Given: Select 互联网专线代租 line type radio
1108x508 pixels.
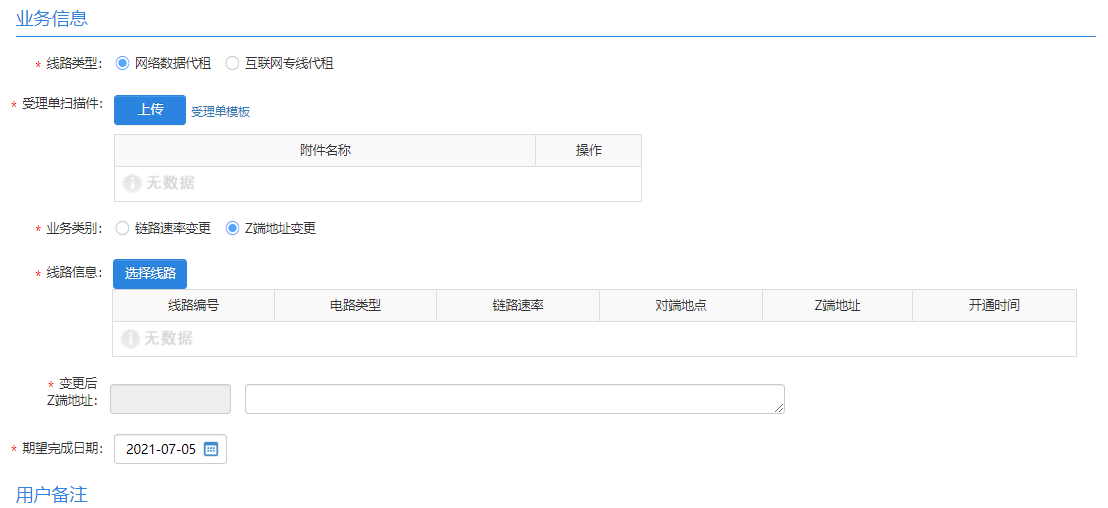Looking at the screenshot, I should [x=232, y=64].
